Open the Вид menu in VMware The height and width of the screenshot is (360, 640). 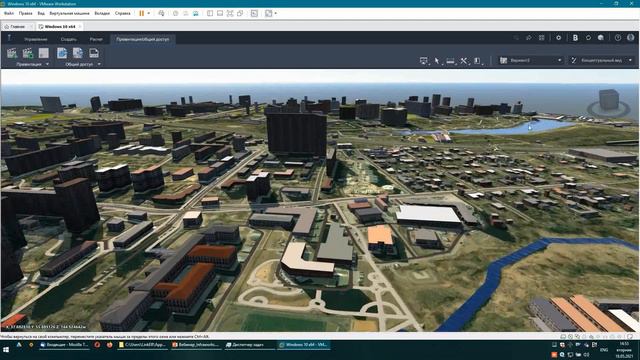(41, 13)
